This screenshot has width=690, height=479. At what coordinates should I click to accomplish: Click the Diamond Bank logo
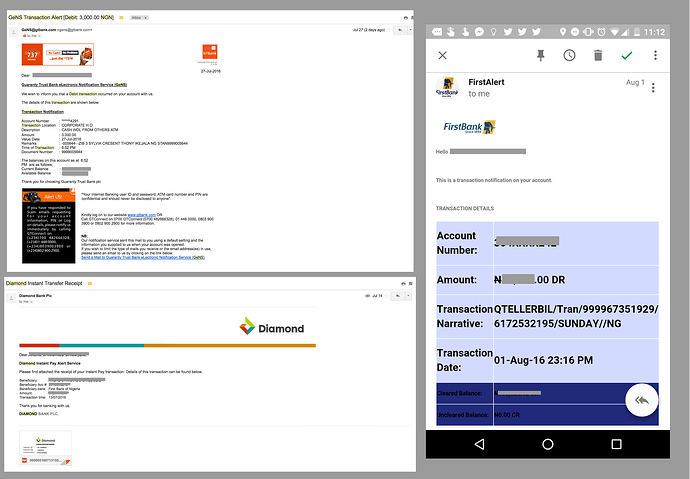tap(272, 326)
